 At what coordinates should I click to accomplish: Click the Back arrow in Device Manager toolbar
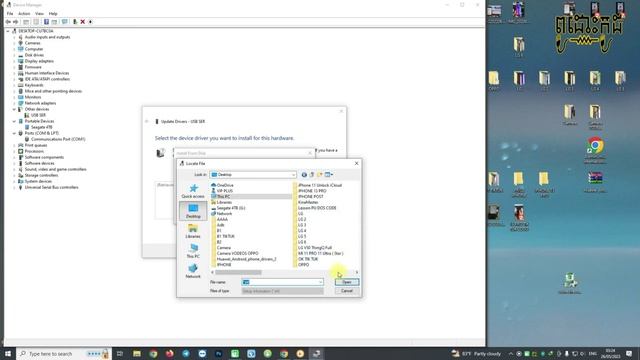pyautogui.click(x=8, y=22)
